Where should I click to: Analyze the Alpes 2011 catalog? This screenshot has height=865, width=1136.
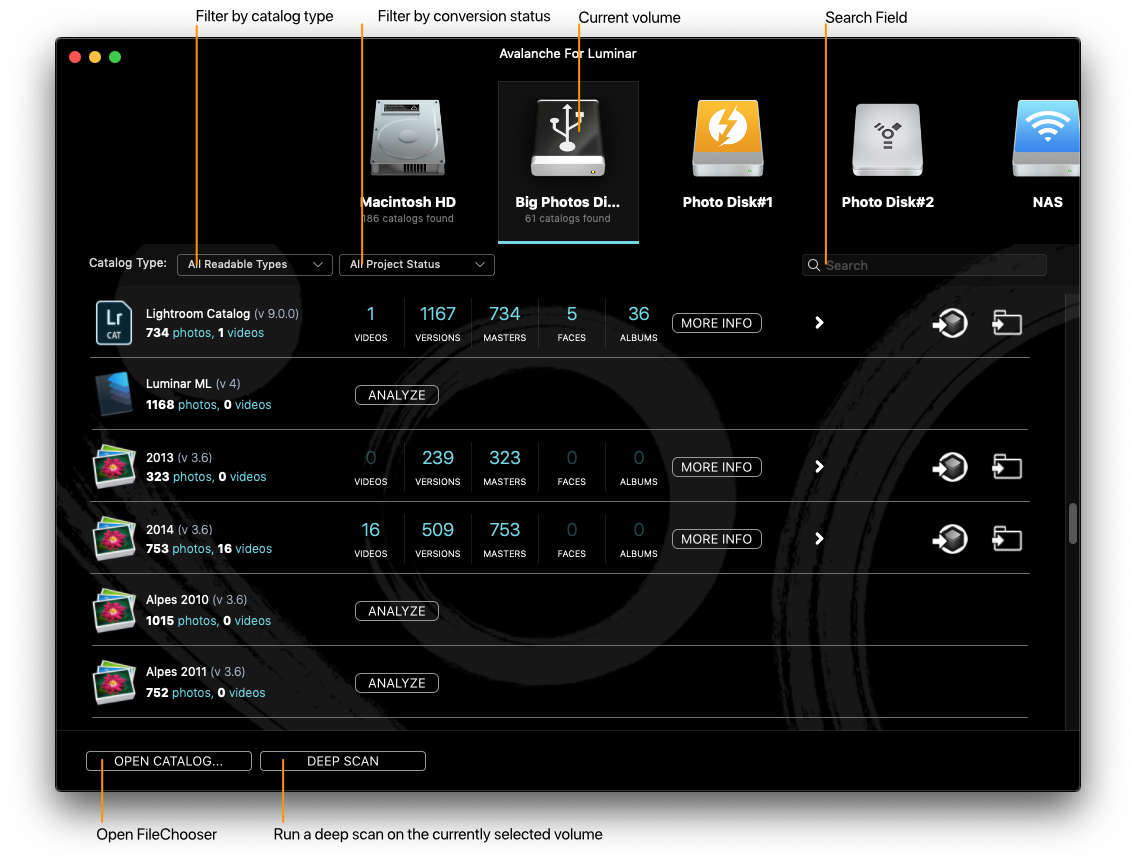pos(396,683)
